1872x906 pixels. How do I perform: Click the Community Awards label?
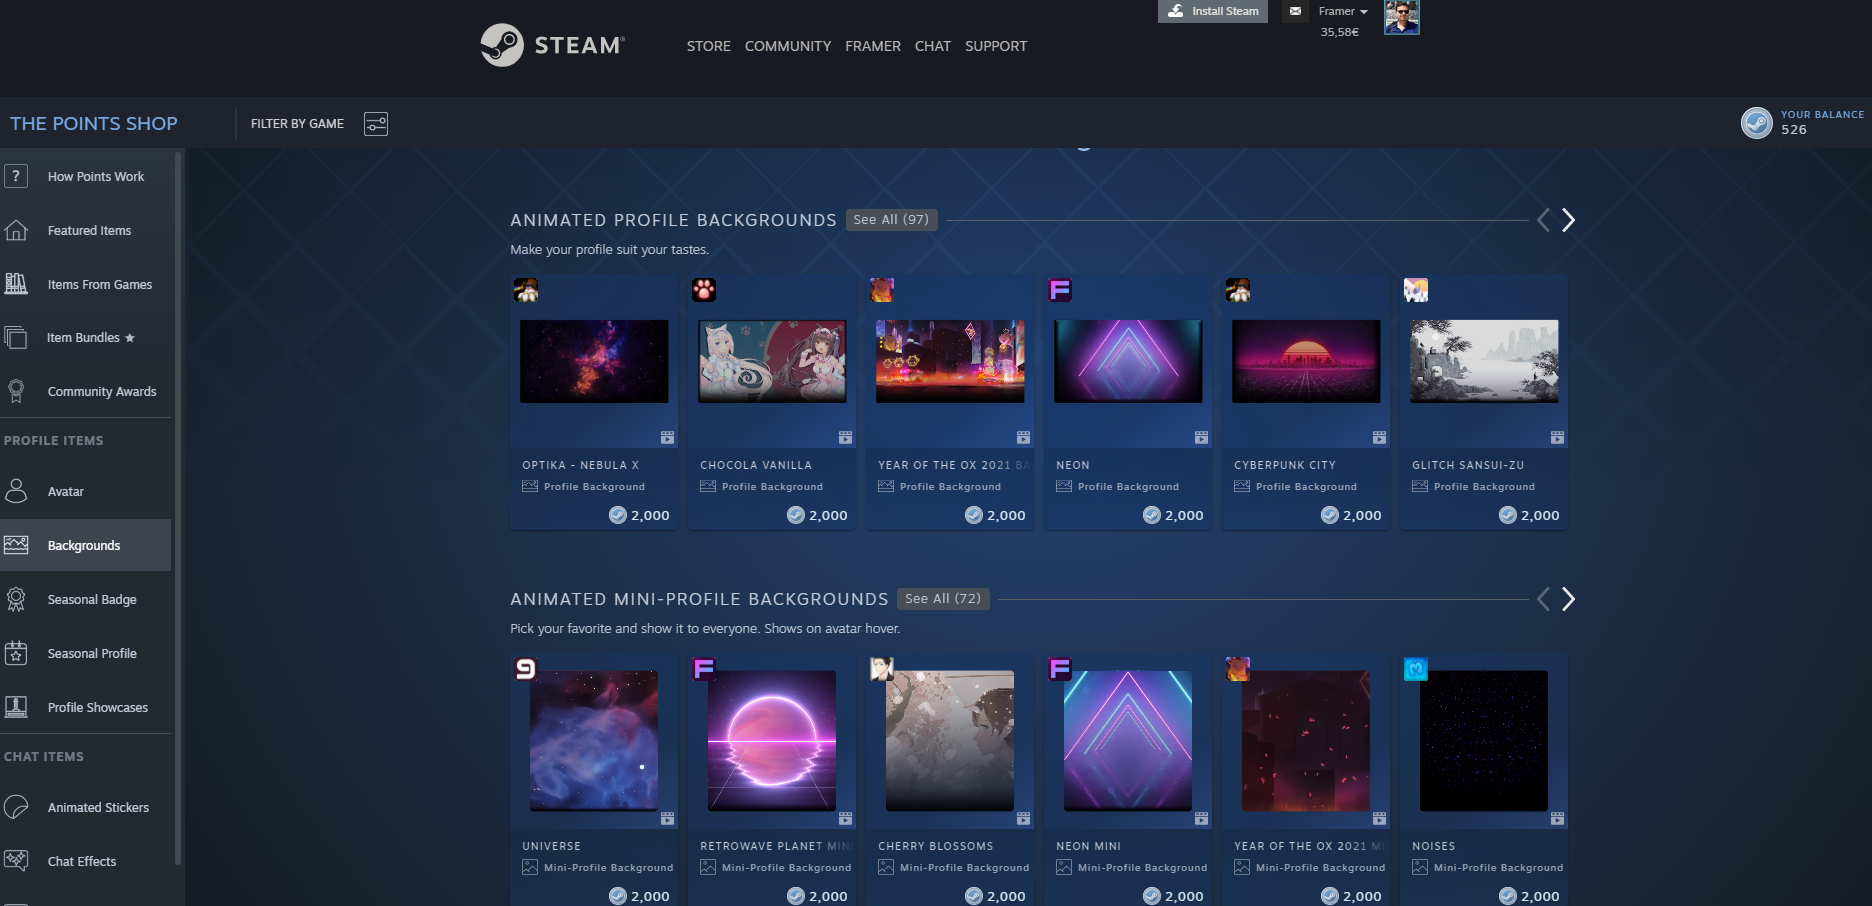[102, 391]
